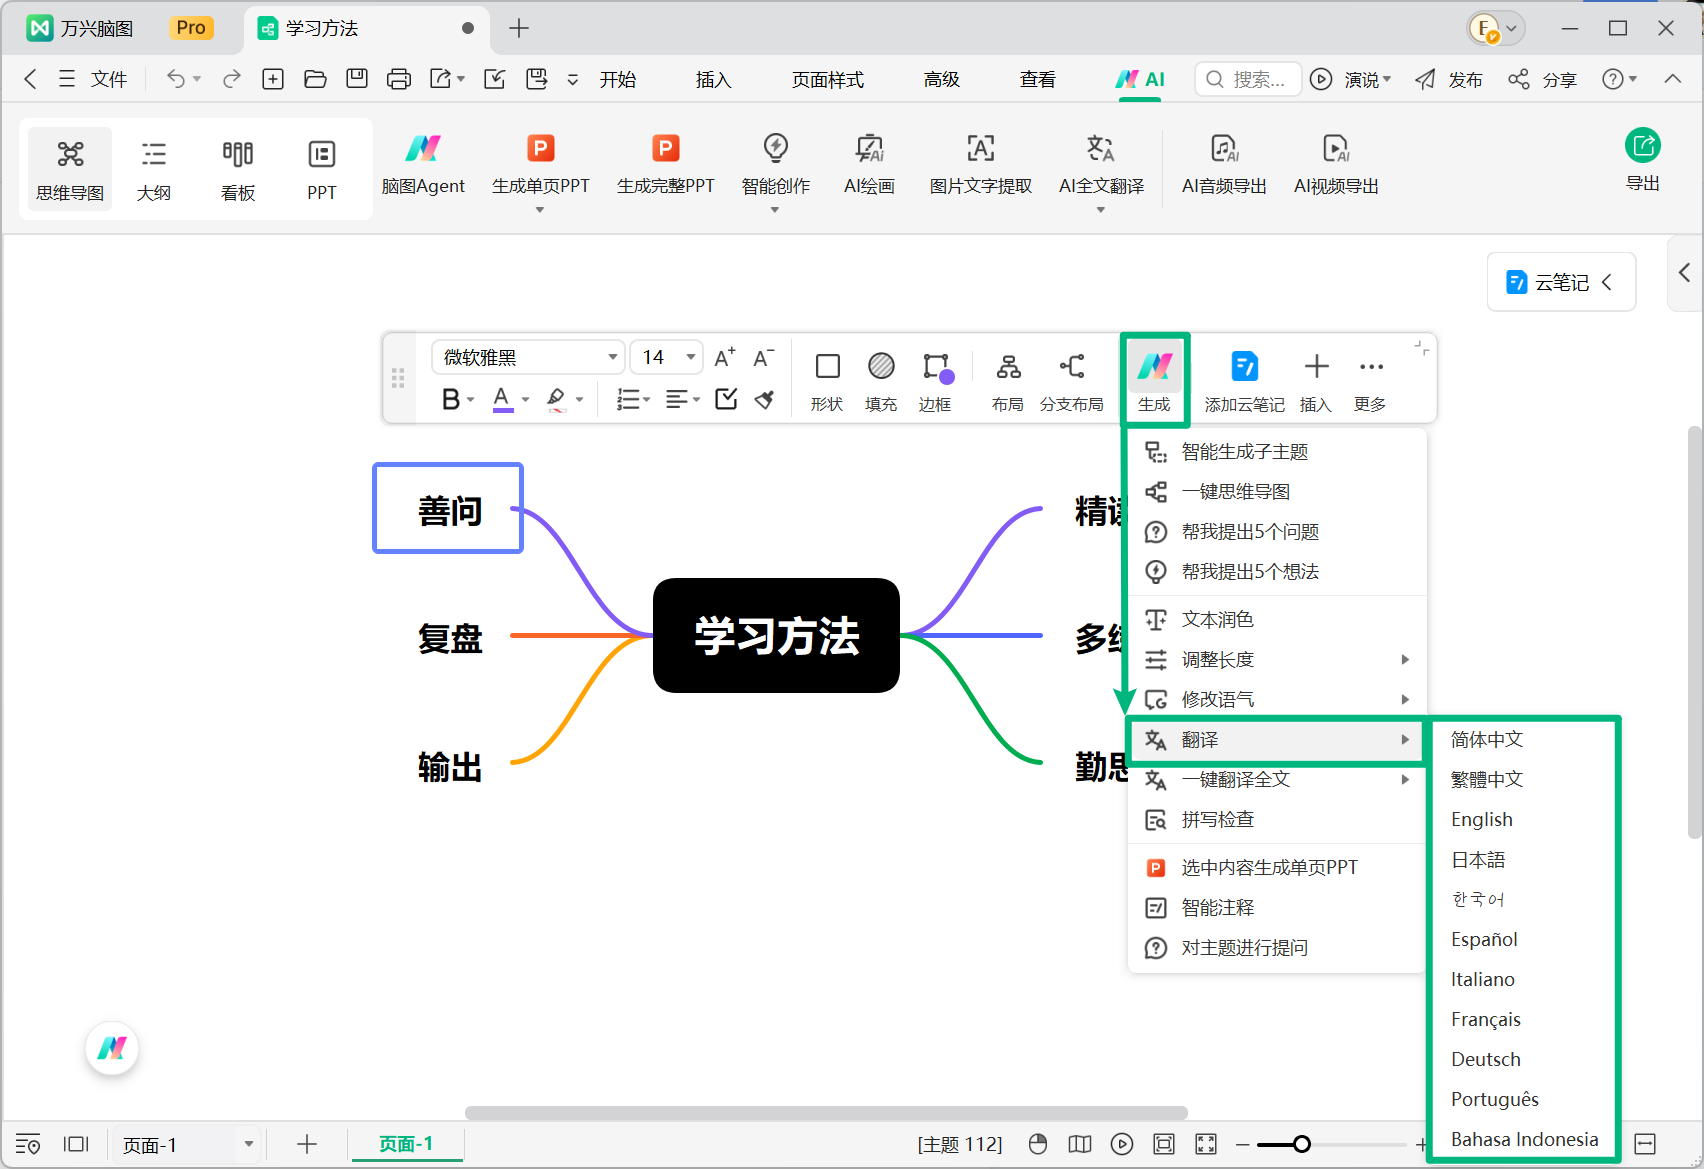The height and width of the screenshot is (1169, 1704).
Task: Switch to PPT view mode
Action: tap(321, 169)
